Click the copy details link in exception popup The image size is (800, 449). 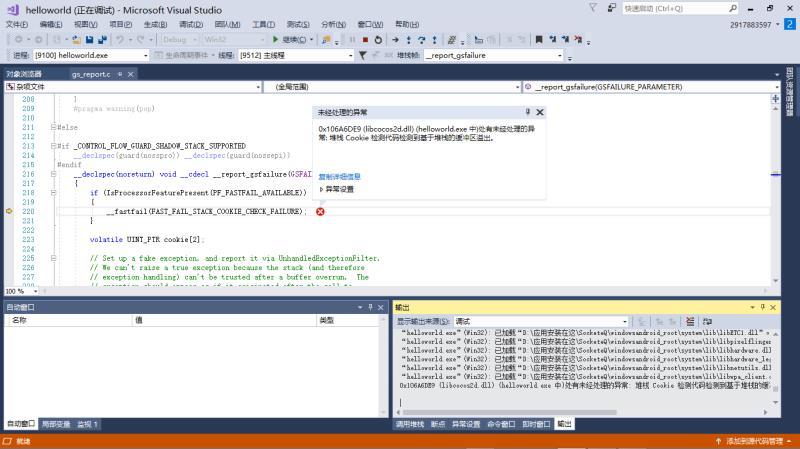[x=339, y=177]
